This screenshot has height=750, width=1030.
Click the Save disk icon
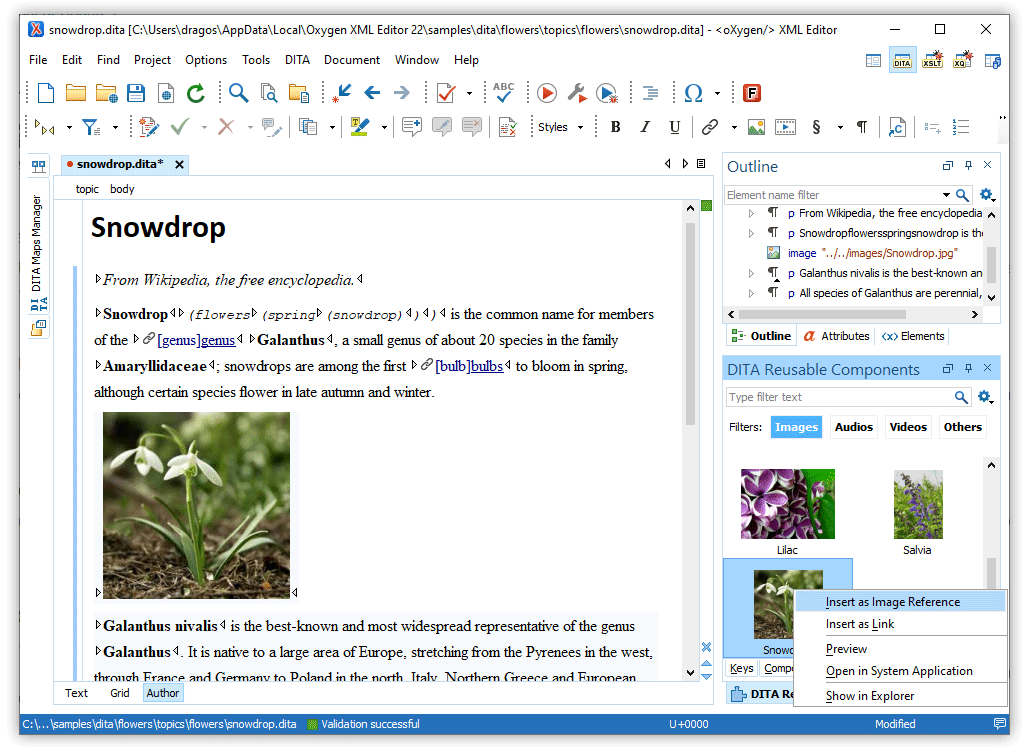[136, 93]
